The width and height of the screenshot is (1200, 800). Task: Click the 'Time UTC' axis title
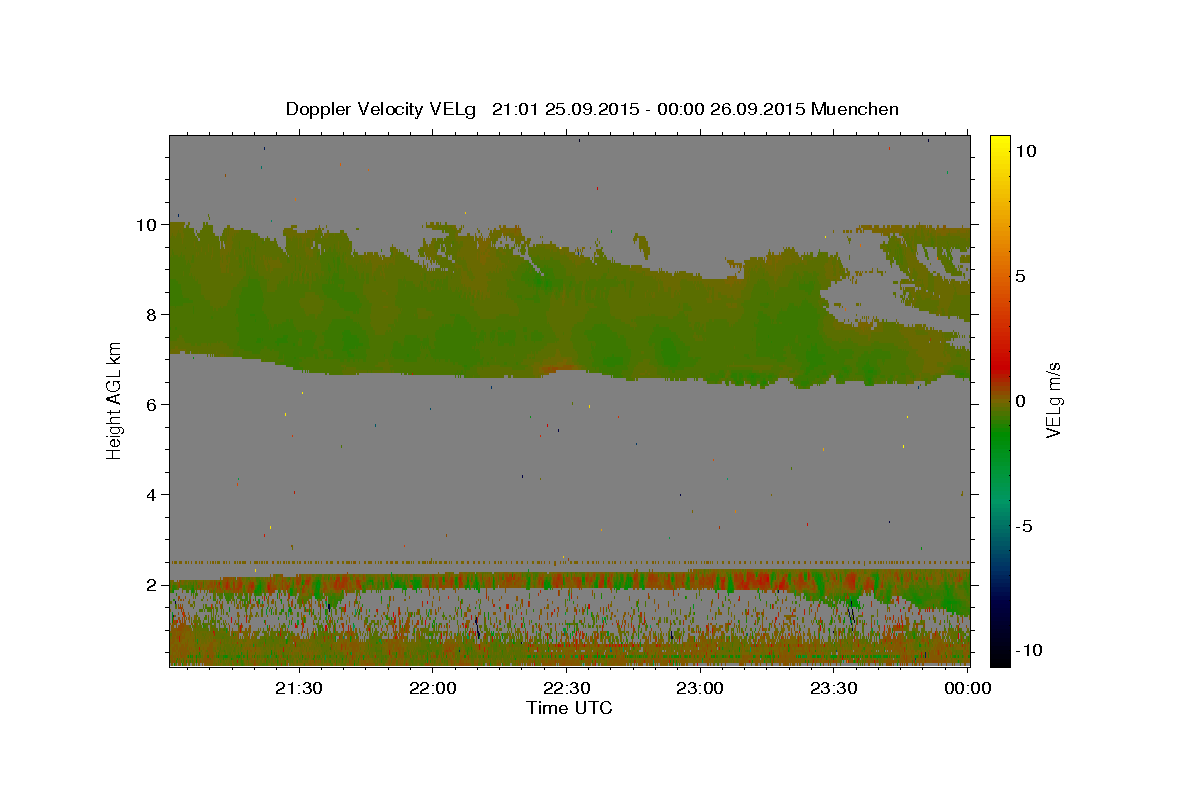(x=569, y=708)
